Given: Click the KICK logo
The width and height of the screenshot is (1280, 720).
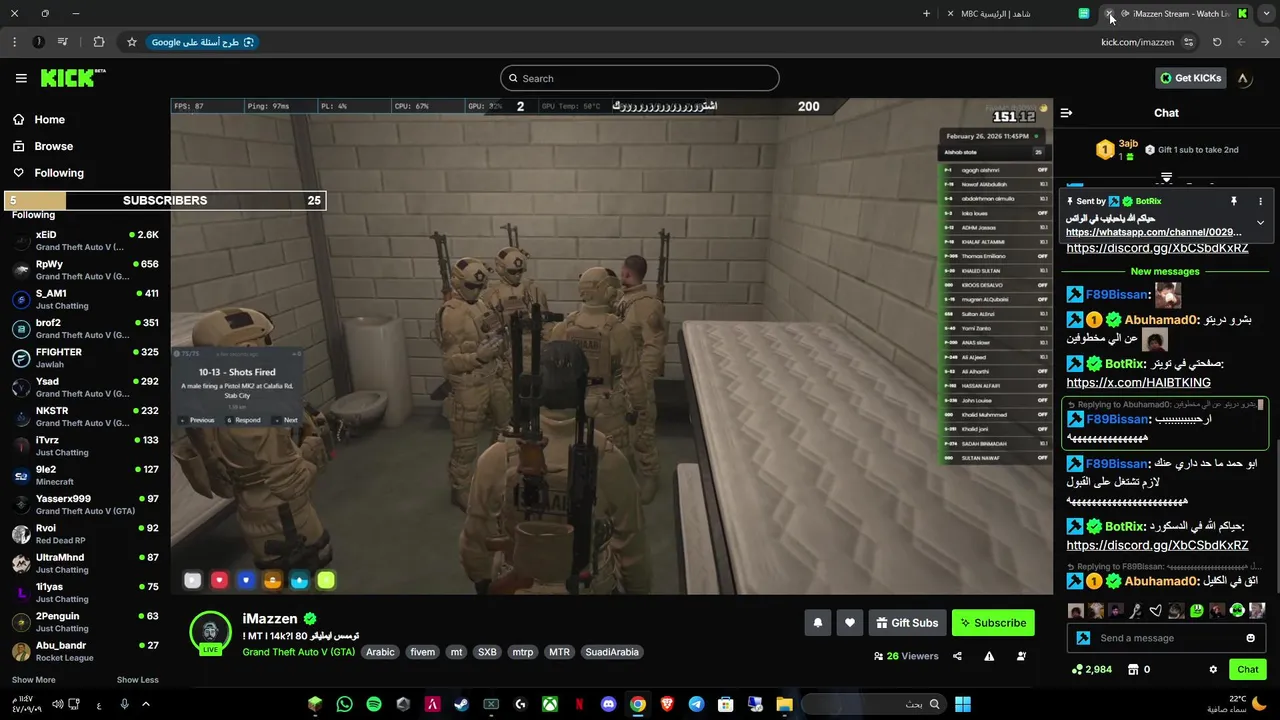Looking at the screenshot, I should tap(72, 78).
